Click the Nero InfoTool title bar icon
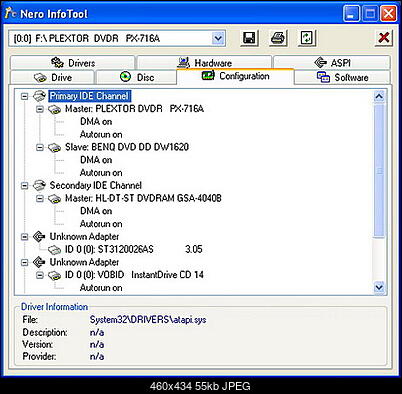Image resolution: width=402 pixels, height=394 pixels. 11,14
